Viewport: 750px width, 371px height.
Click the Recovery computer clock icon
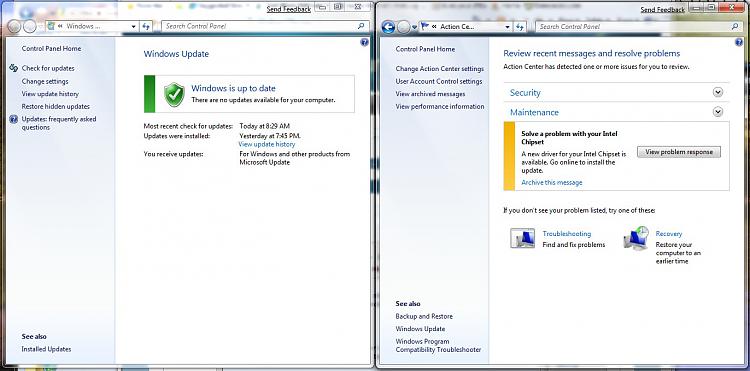click(x=636, y=238)
